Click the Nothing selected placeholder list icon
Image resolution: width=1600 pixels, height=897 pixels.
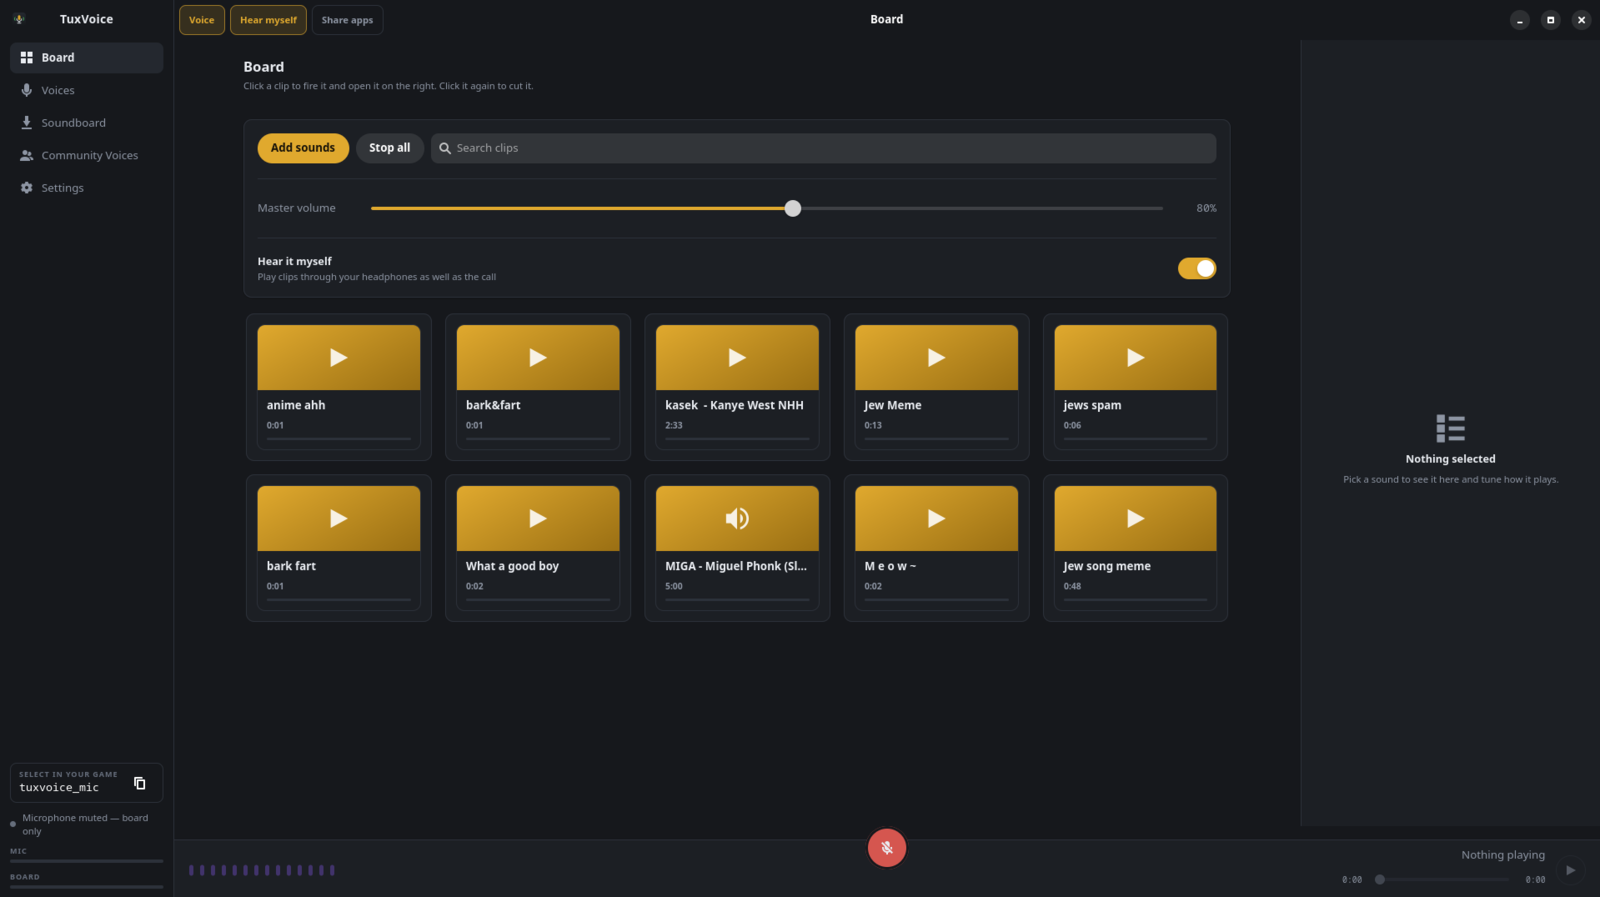point(1451,428)
